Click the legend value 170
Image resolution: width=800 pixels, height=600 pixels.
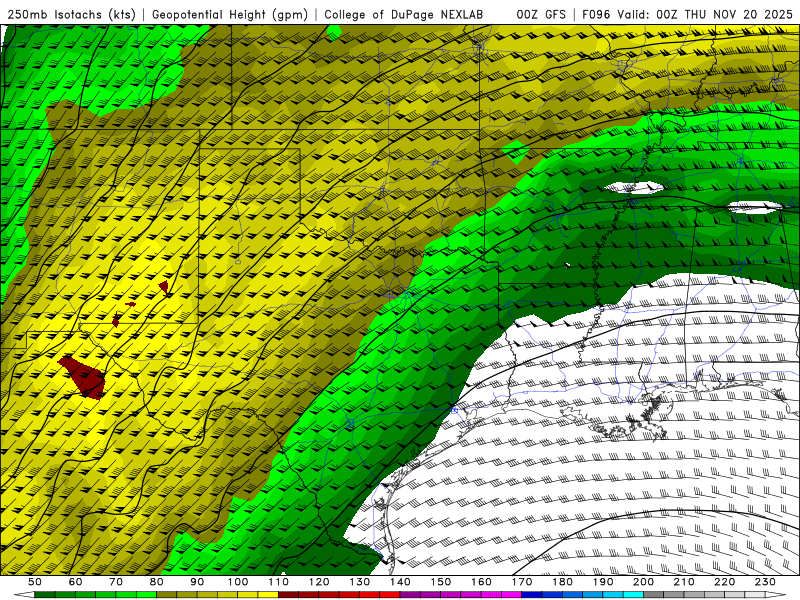coord(522,582)
